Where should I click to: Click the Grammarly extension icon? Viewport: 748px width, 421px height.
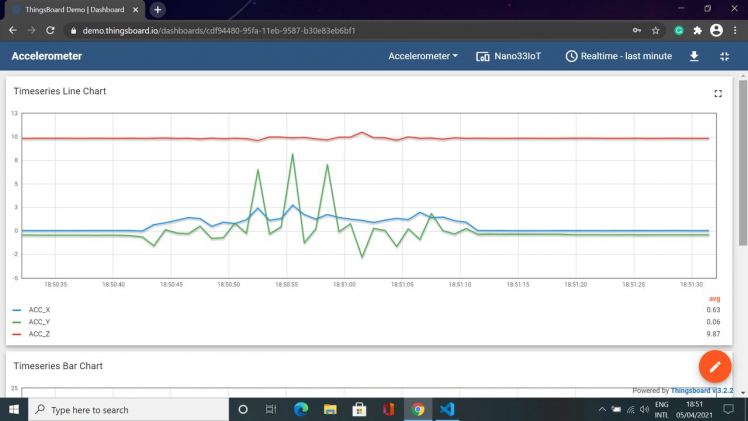coord(678,30)
